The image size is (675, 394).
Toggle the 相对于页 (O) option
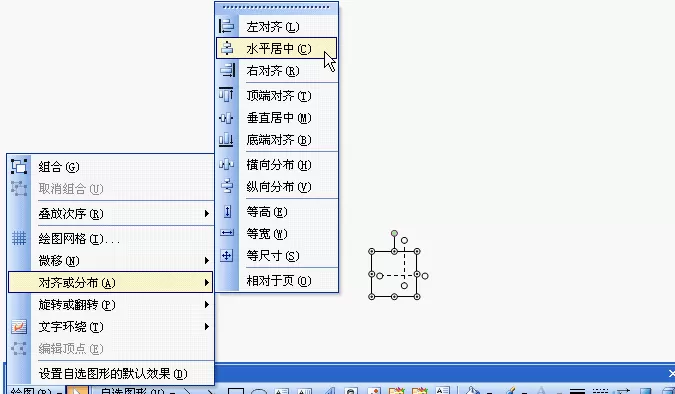276,281
